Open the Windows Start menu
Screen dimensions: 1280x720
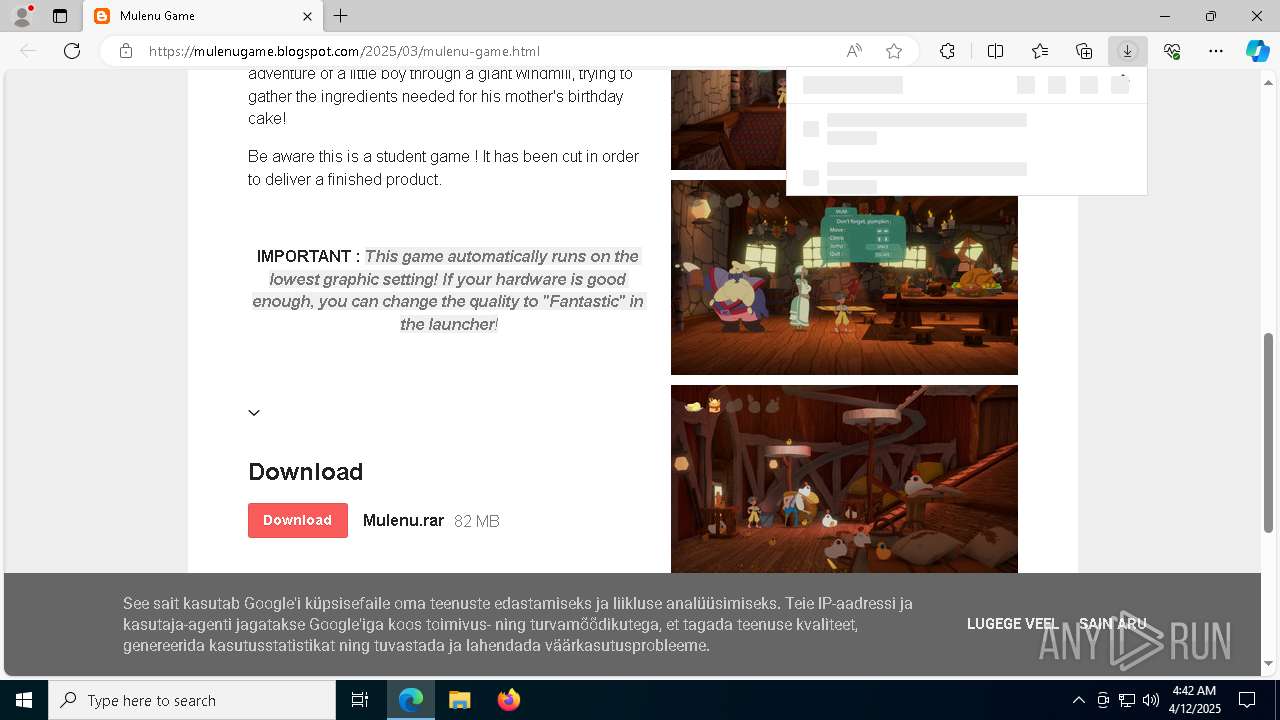pos(24,700)
